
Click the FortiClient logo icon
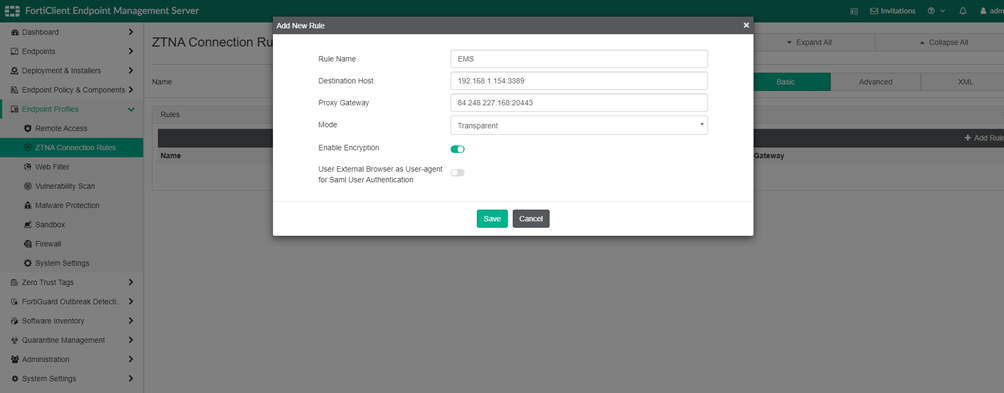click(12, 11)
